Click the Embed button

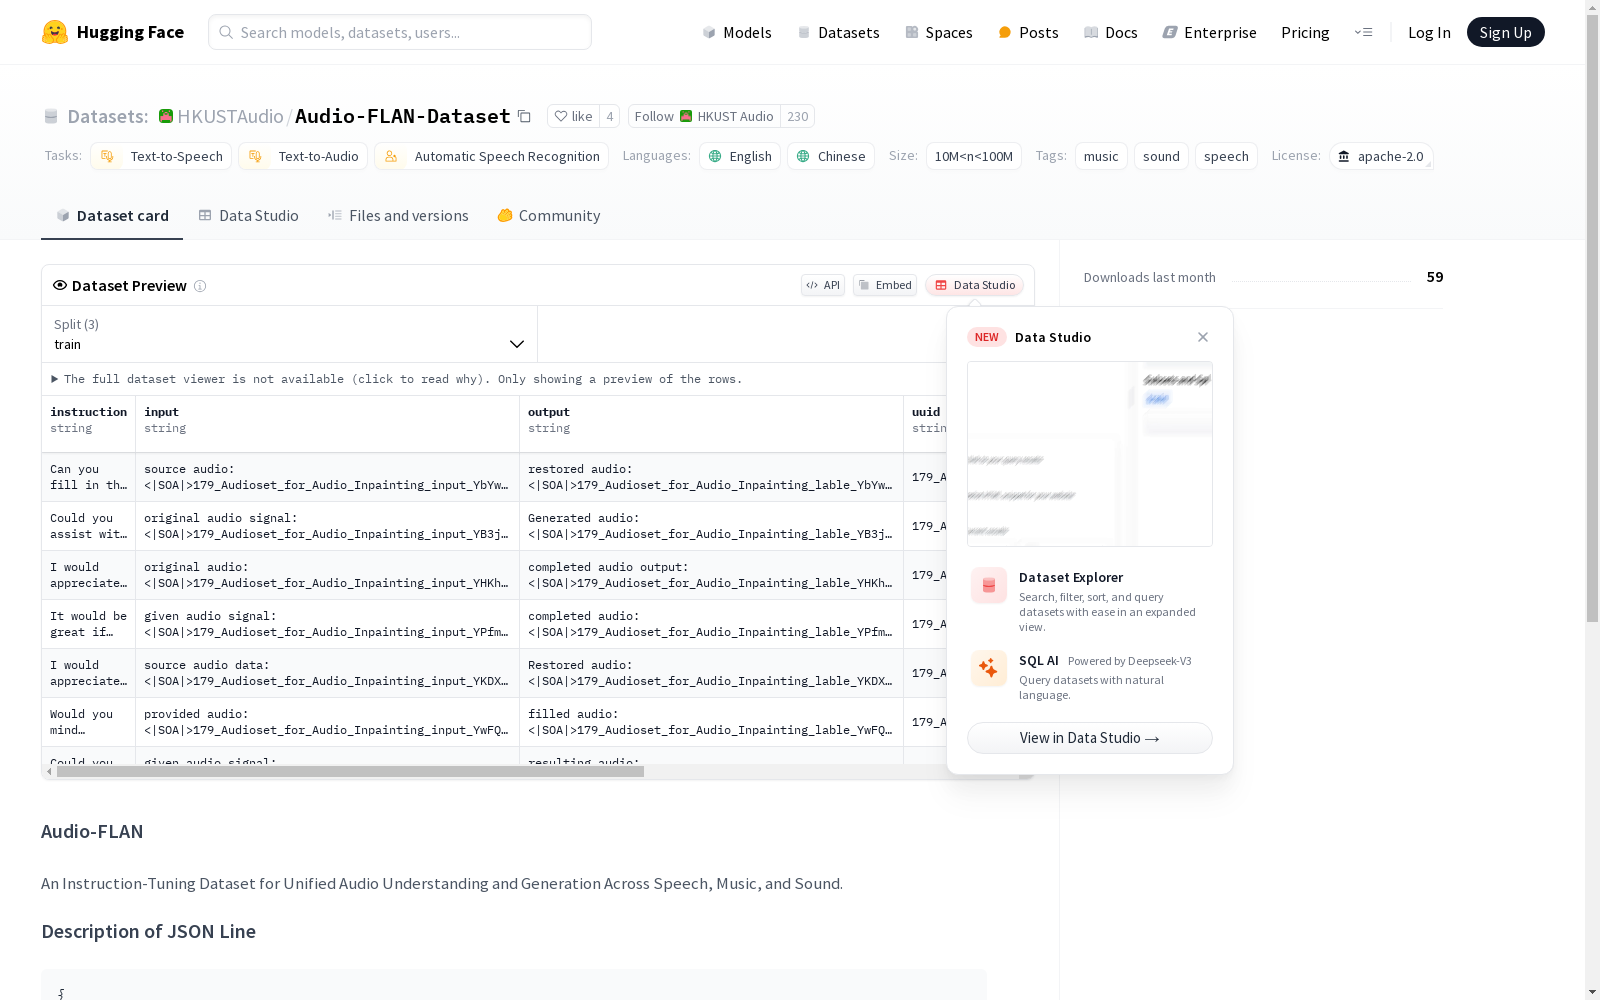tap(885, 285)
